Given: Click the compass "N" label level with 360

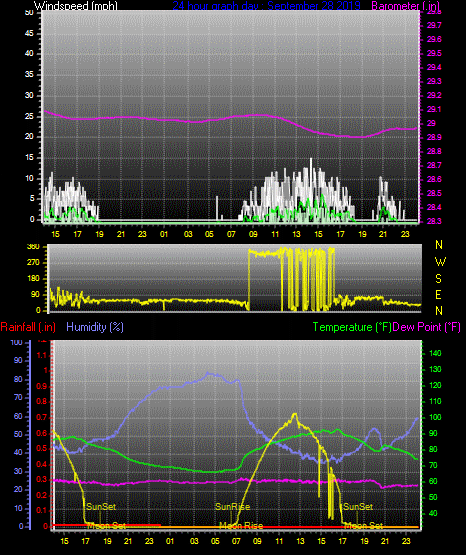Looking at the screenshot, I should [439, 245].
